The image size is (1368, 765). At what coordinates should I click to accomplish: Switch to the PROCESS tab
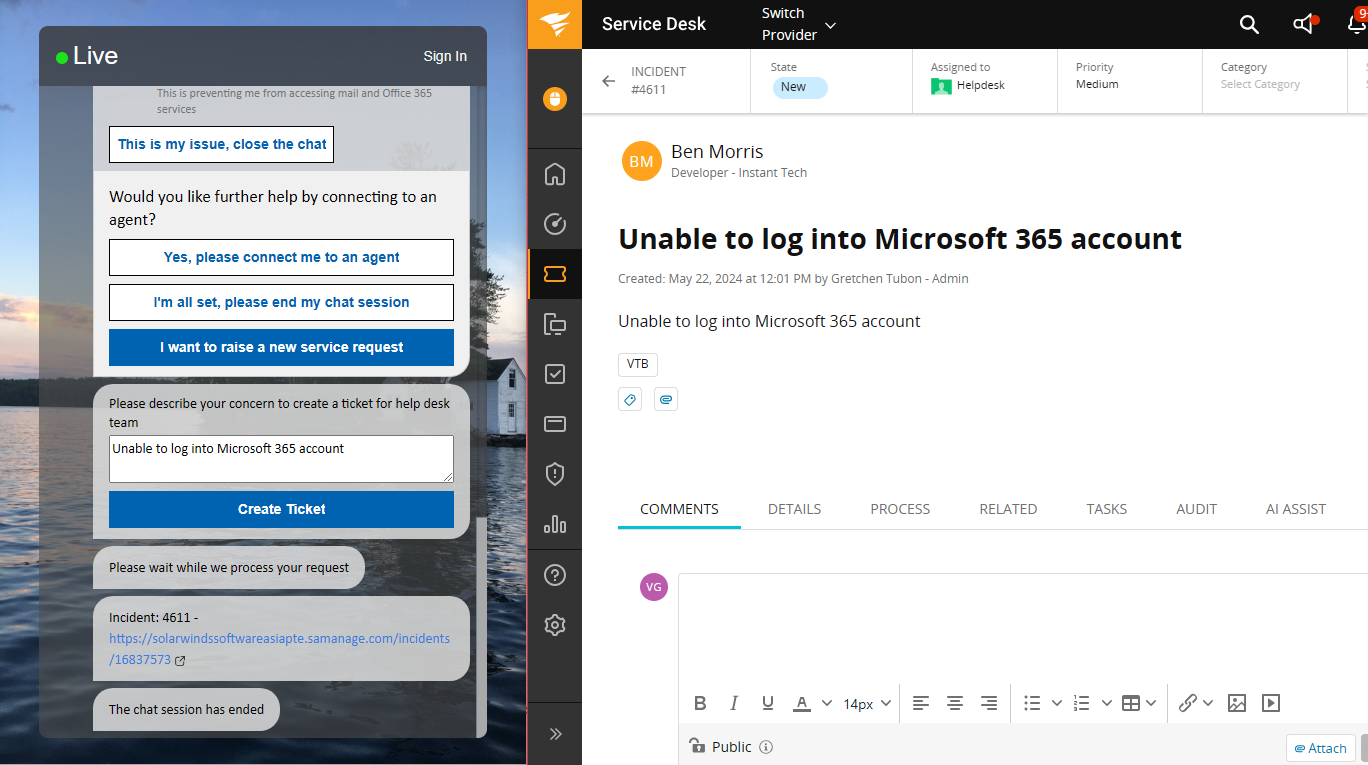(x=900, y=509)
